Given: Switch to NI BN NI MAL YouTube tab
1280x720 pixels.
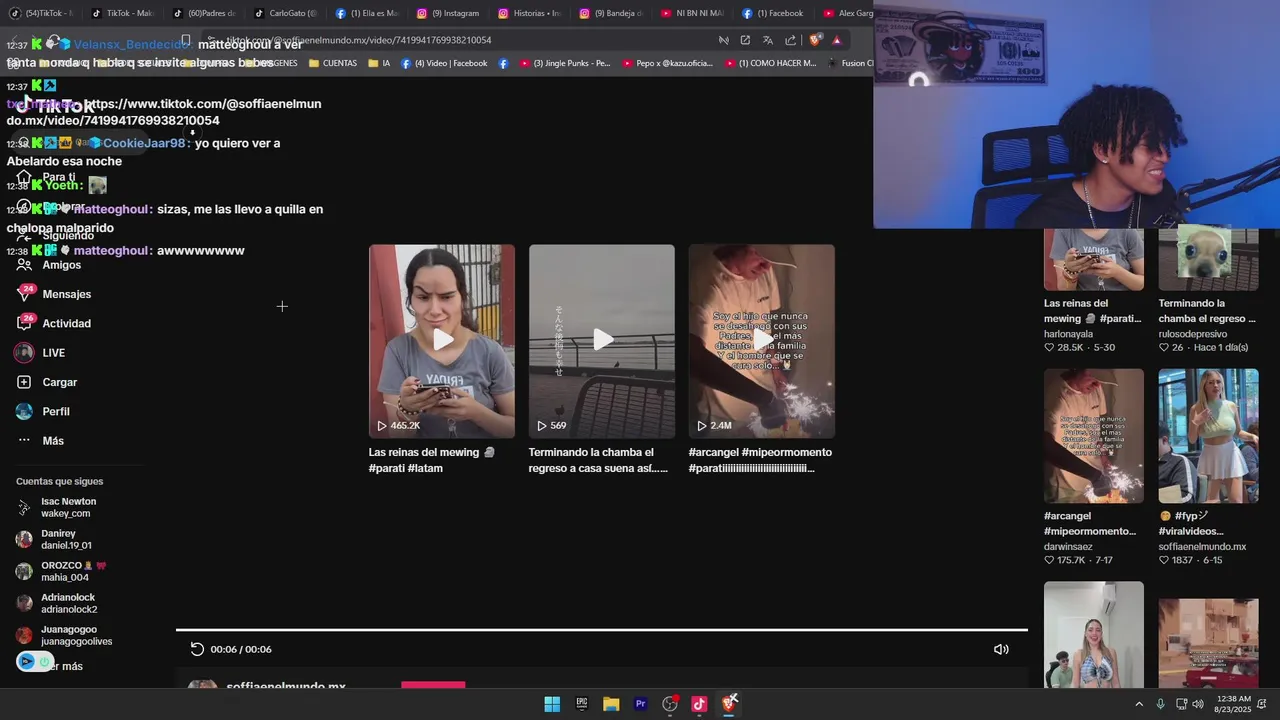Looking at the screenshot, I should (x=693, y=13).
